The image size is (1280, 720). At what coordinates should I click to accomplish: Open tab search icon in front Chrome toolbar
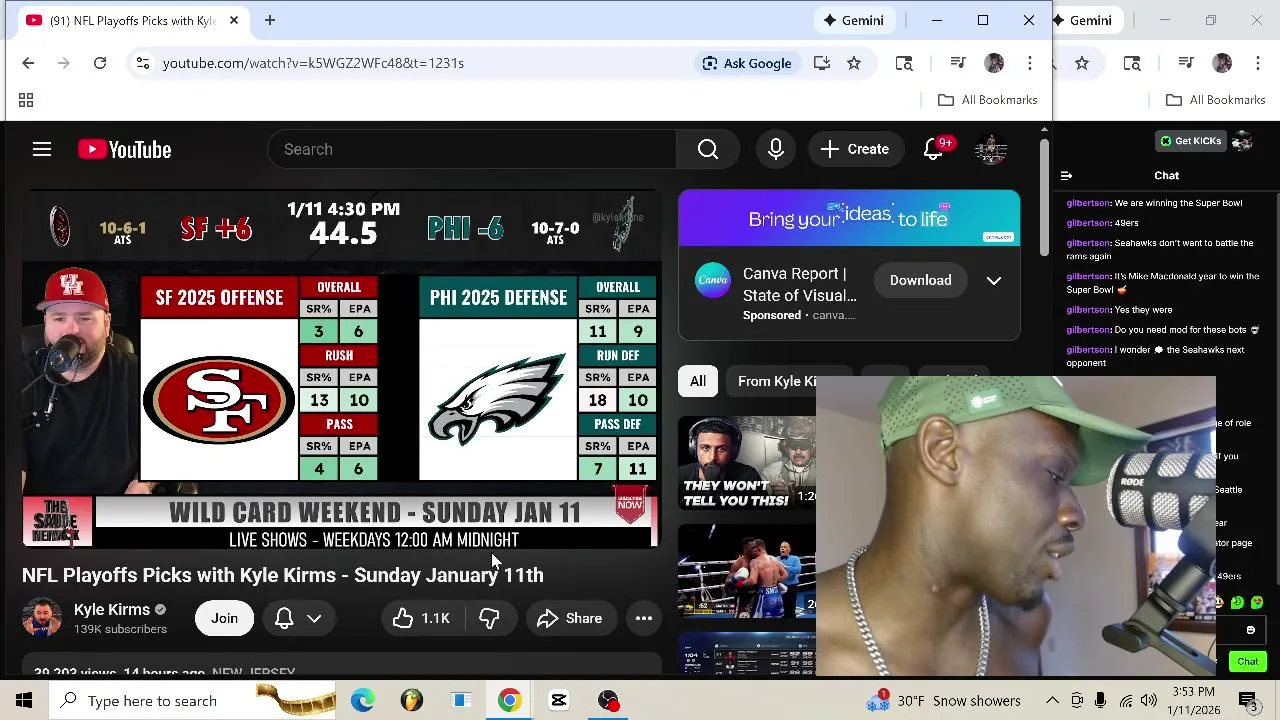click(904, 63)
